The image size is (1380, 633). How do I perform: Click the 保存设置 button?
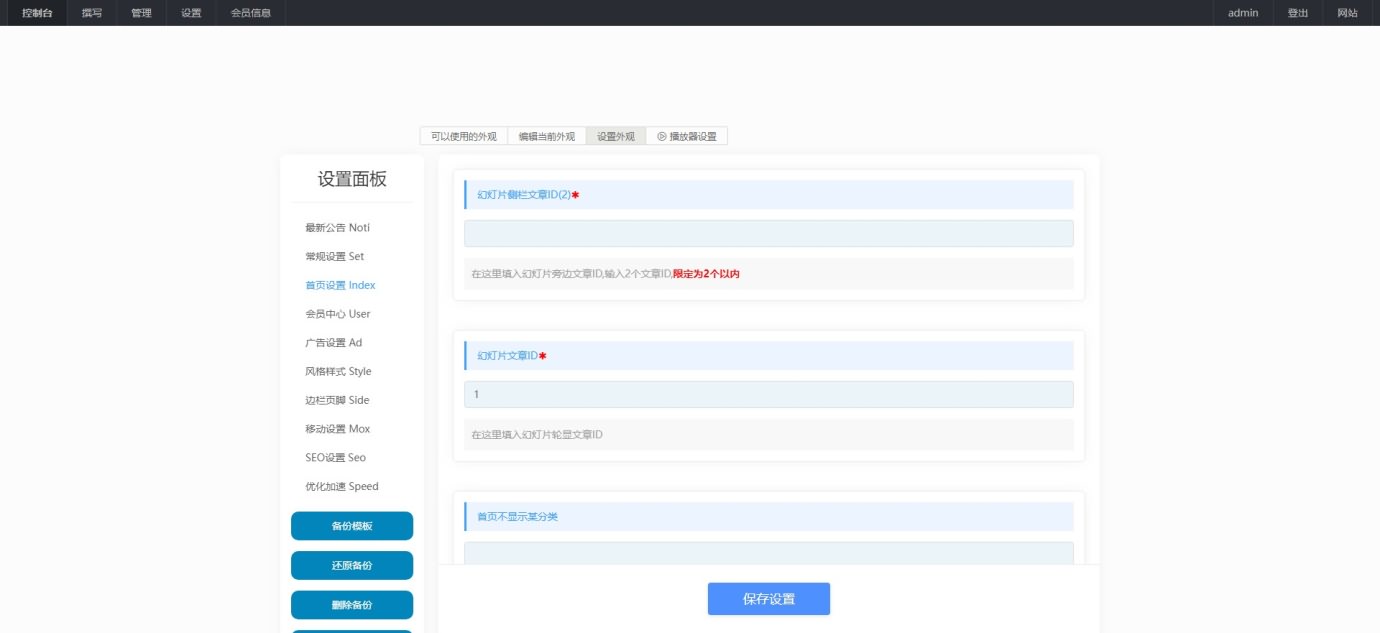coord(769,599)
